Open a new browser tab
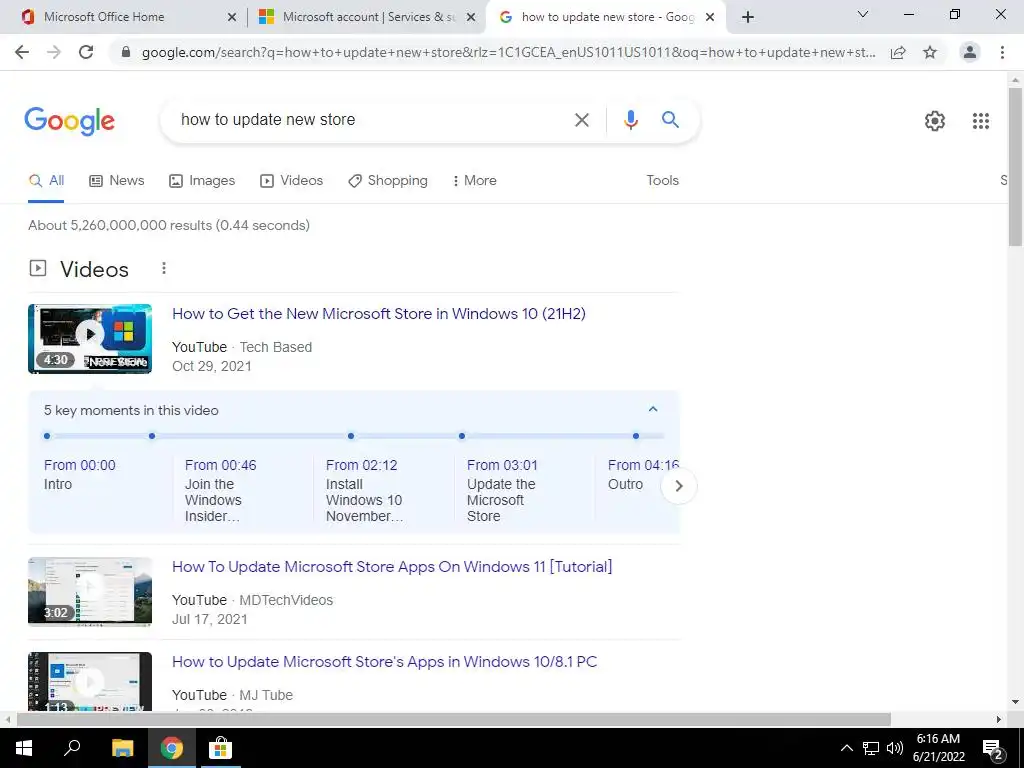 [748, 17]
